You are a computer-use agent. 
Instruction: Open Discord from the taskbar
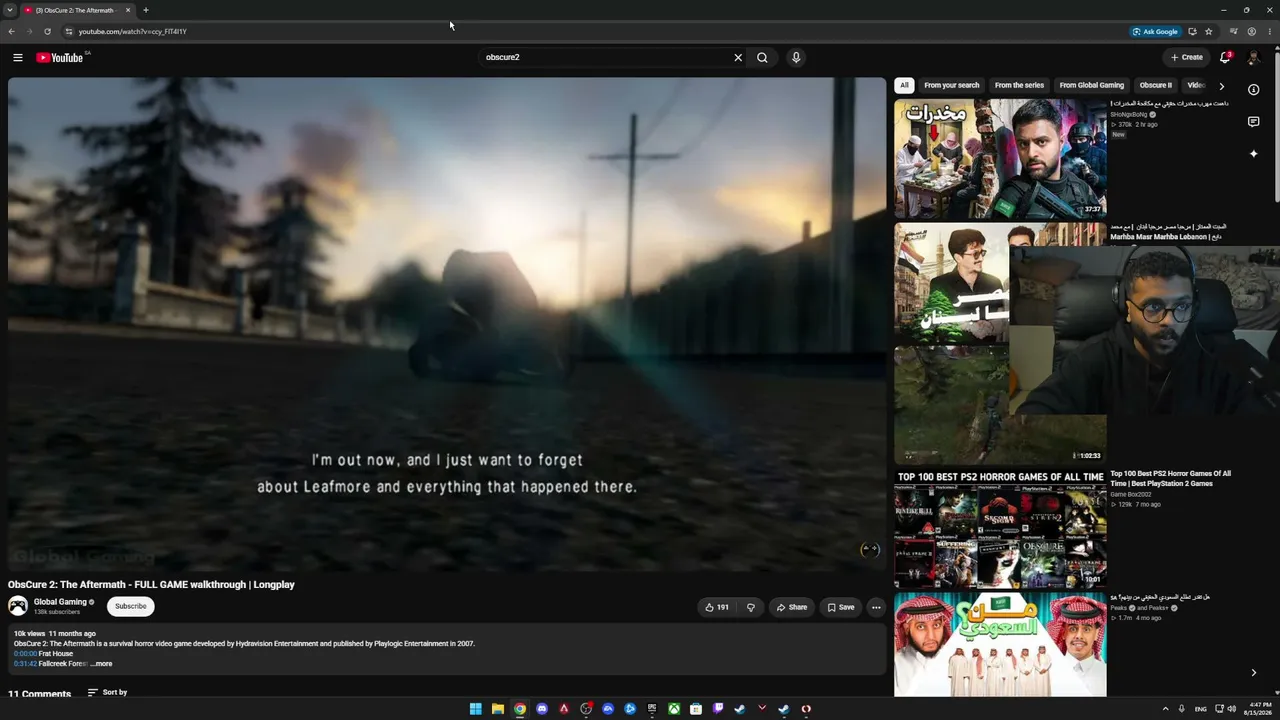tap(542, 709)
